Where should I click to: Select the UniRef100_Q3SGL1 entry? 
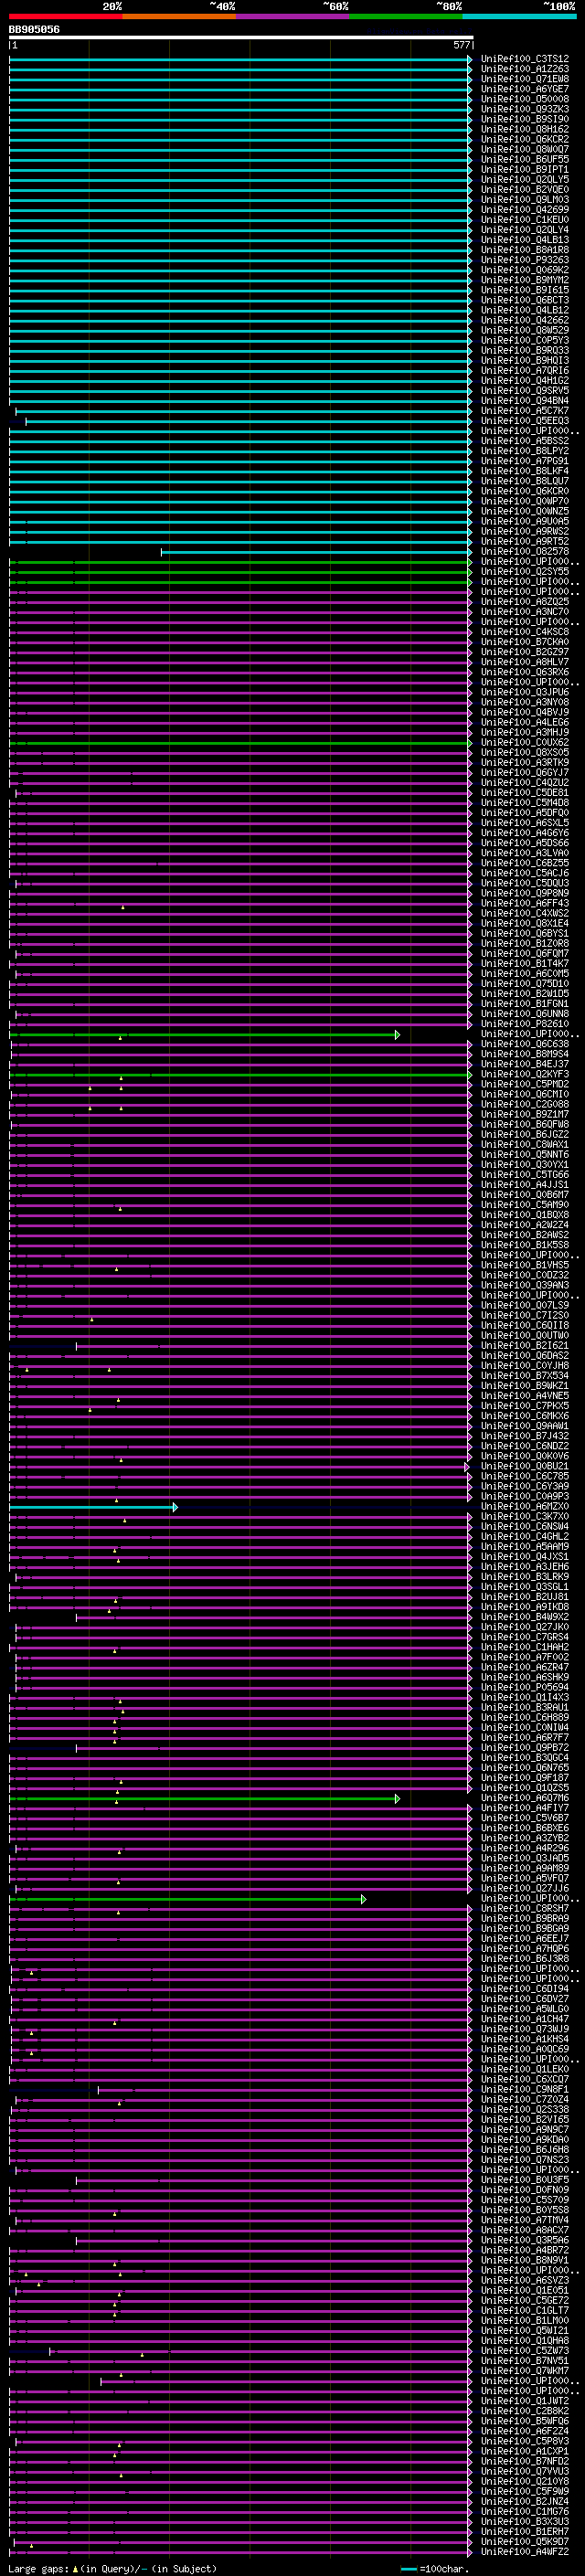coord(525,1587)
